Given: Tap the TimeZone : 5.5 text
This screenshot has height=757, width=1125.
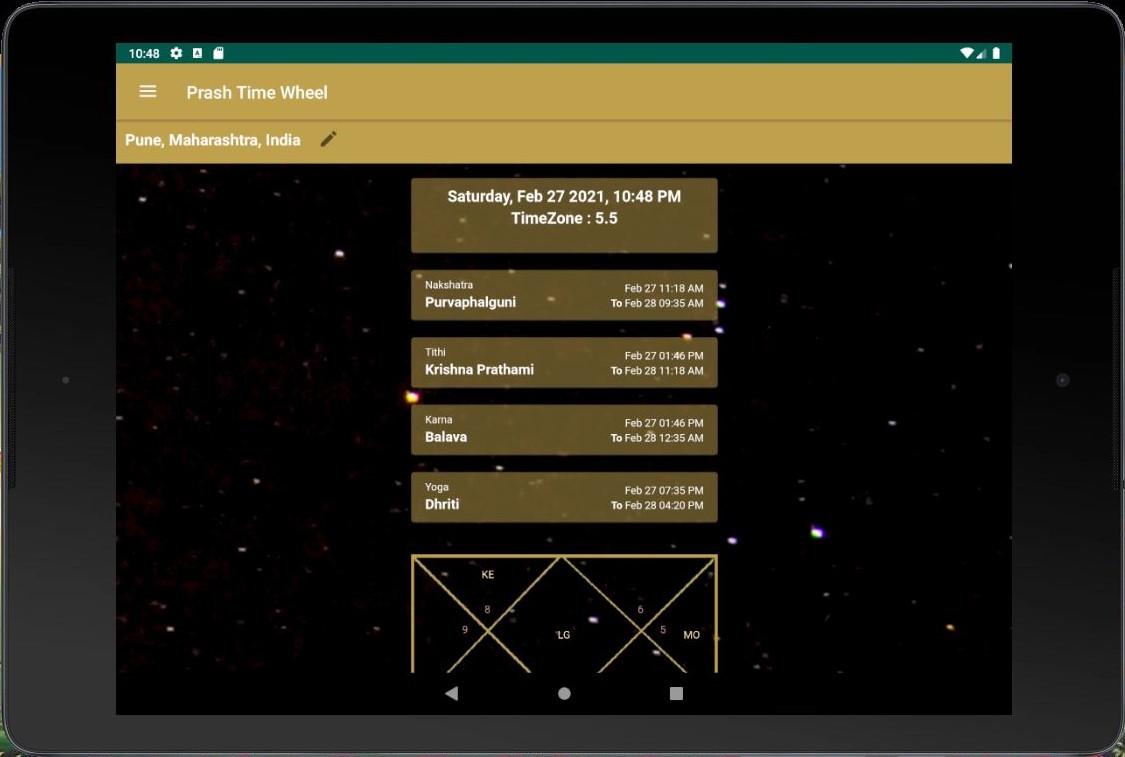Looking at the screenshot, I should point(564,218).
